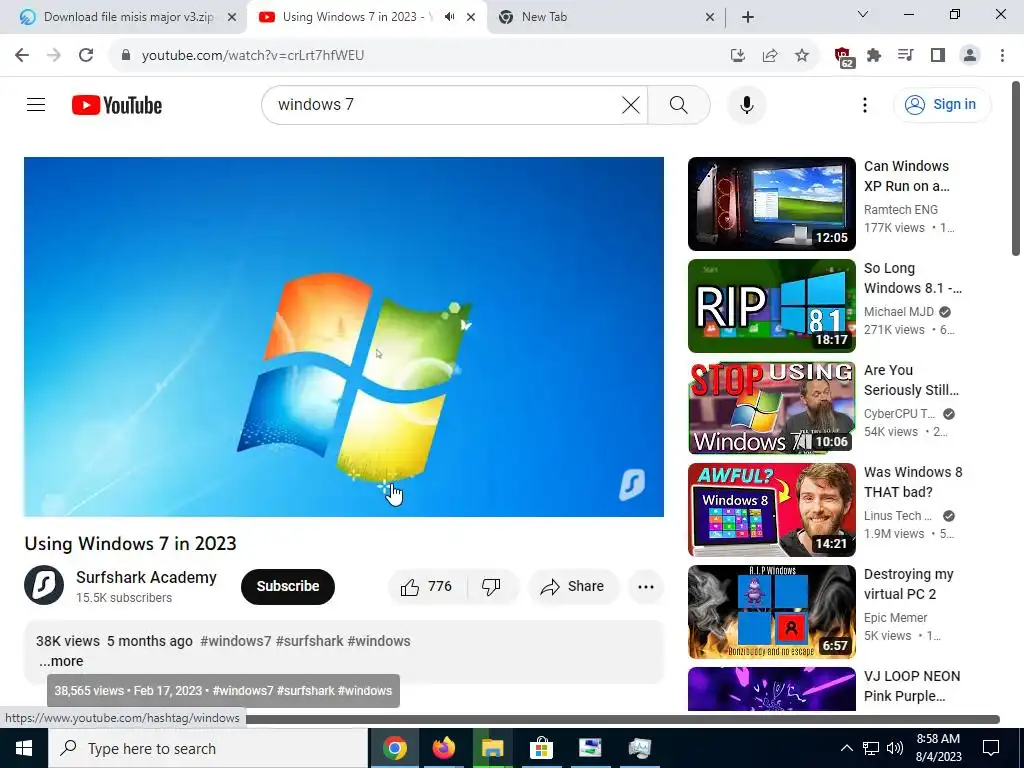Screen dimensions: 1024x768
Task: Like the video with thumbs up
Action: click(427, 586)
